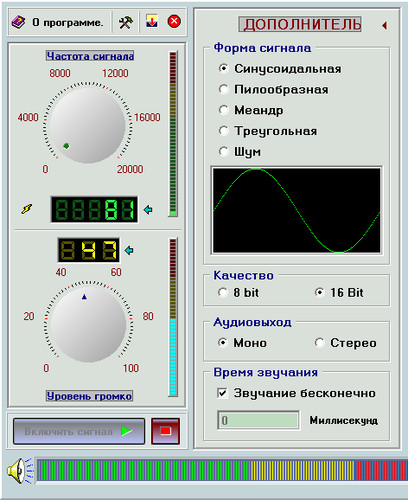This screenshot has width=408, height=500.
Task: Click the speaker icon at bottom
Action: pyautogui.click(x=19, y=471)
